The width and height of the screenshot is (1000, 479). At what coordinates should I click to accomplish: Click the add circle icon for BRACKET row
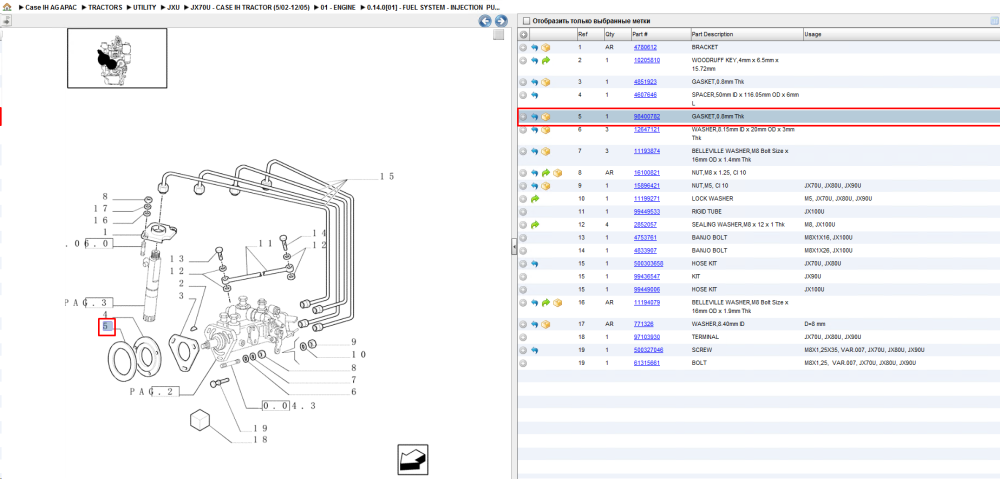point(523,47)
